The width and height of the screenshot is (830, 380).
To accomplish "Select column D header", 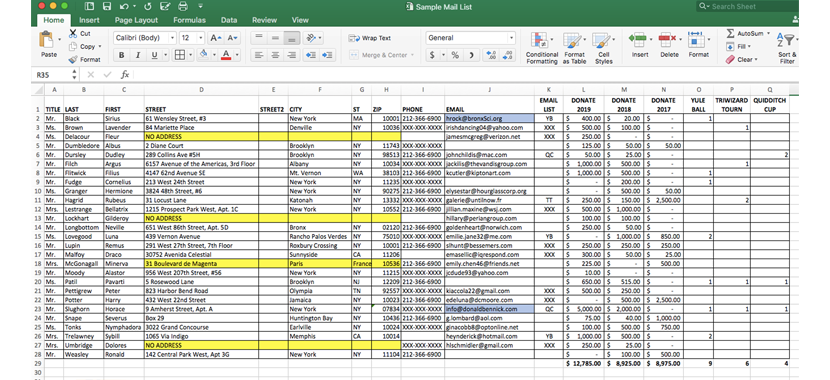I will pyautogui.click(x=201, y=89).
